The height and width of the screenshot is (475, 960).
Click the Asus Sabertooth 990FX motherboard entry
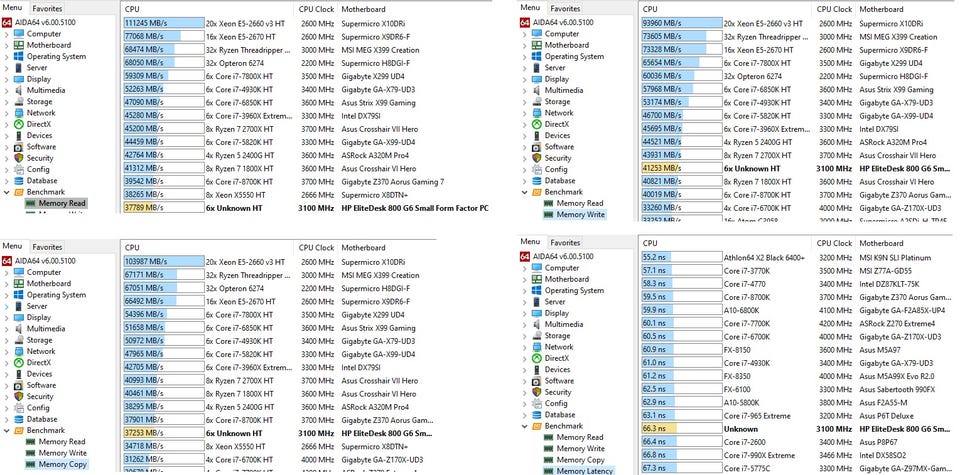pyautogui.click(x=897, y=389)
